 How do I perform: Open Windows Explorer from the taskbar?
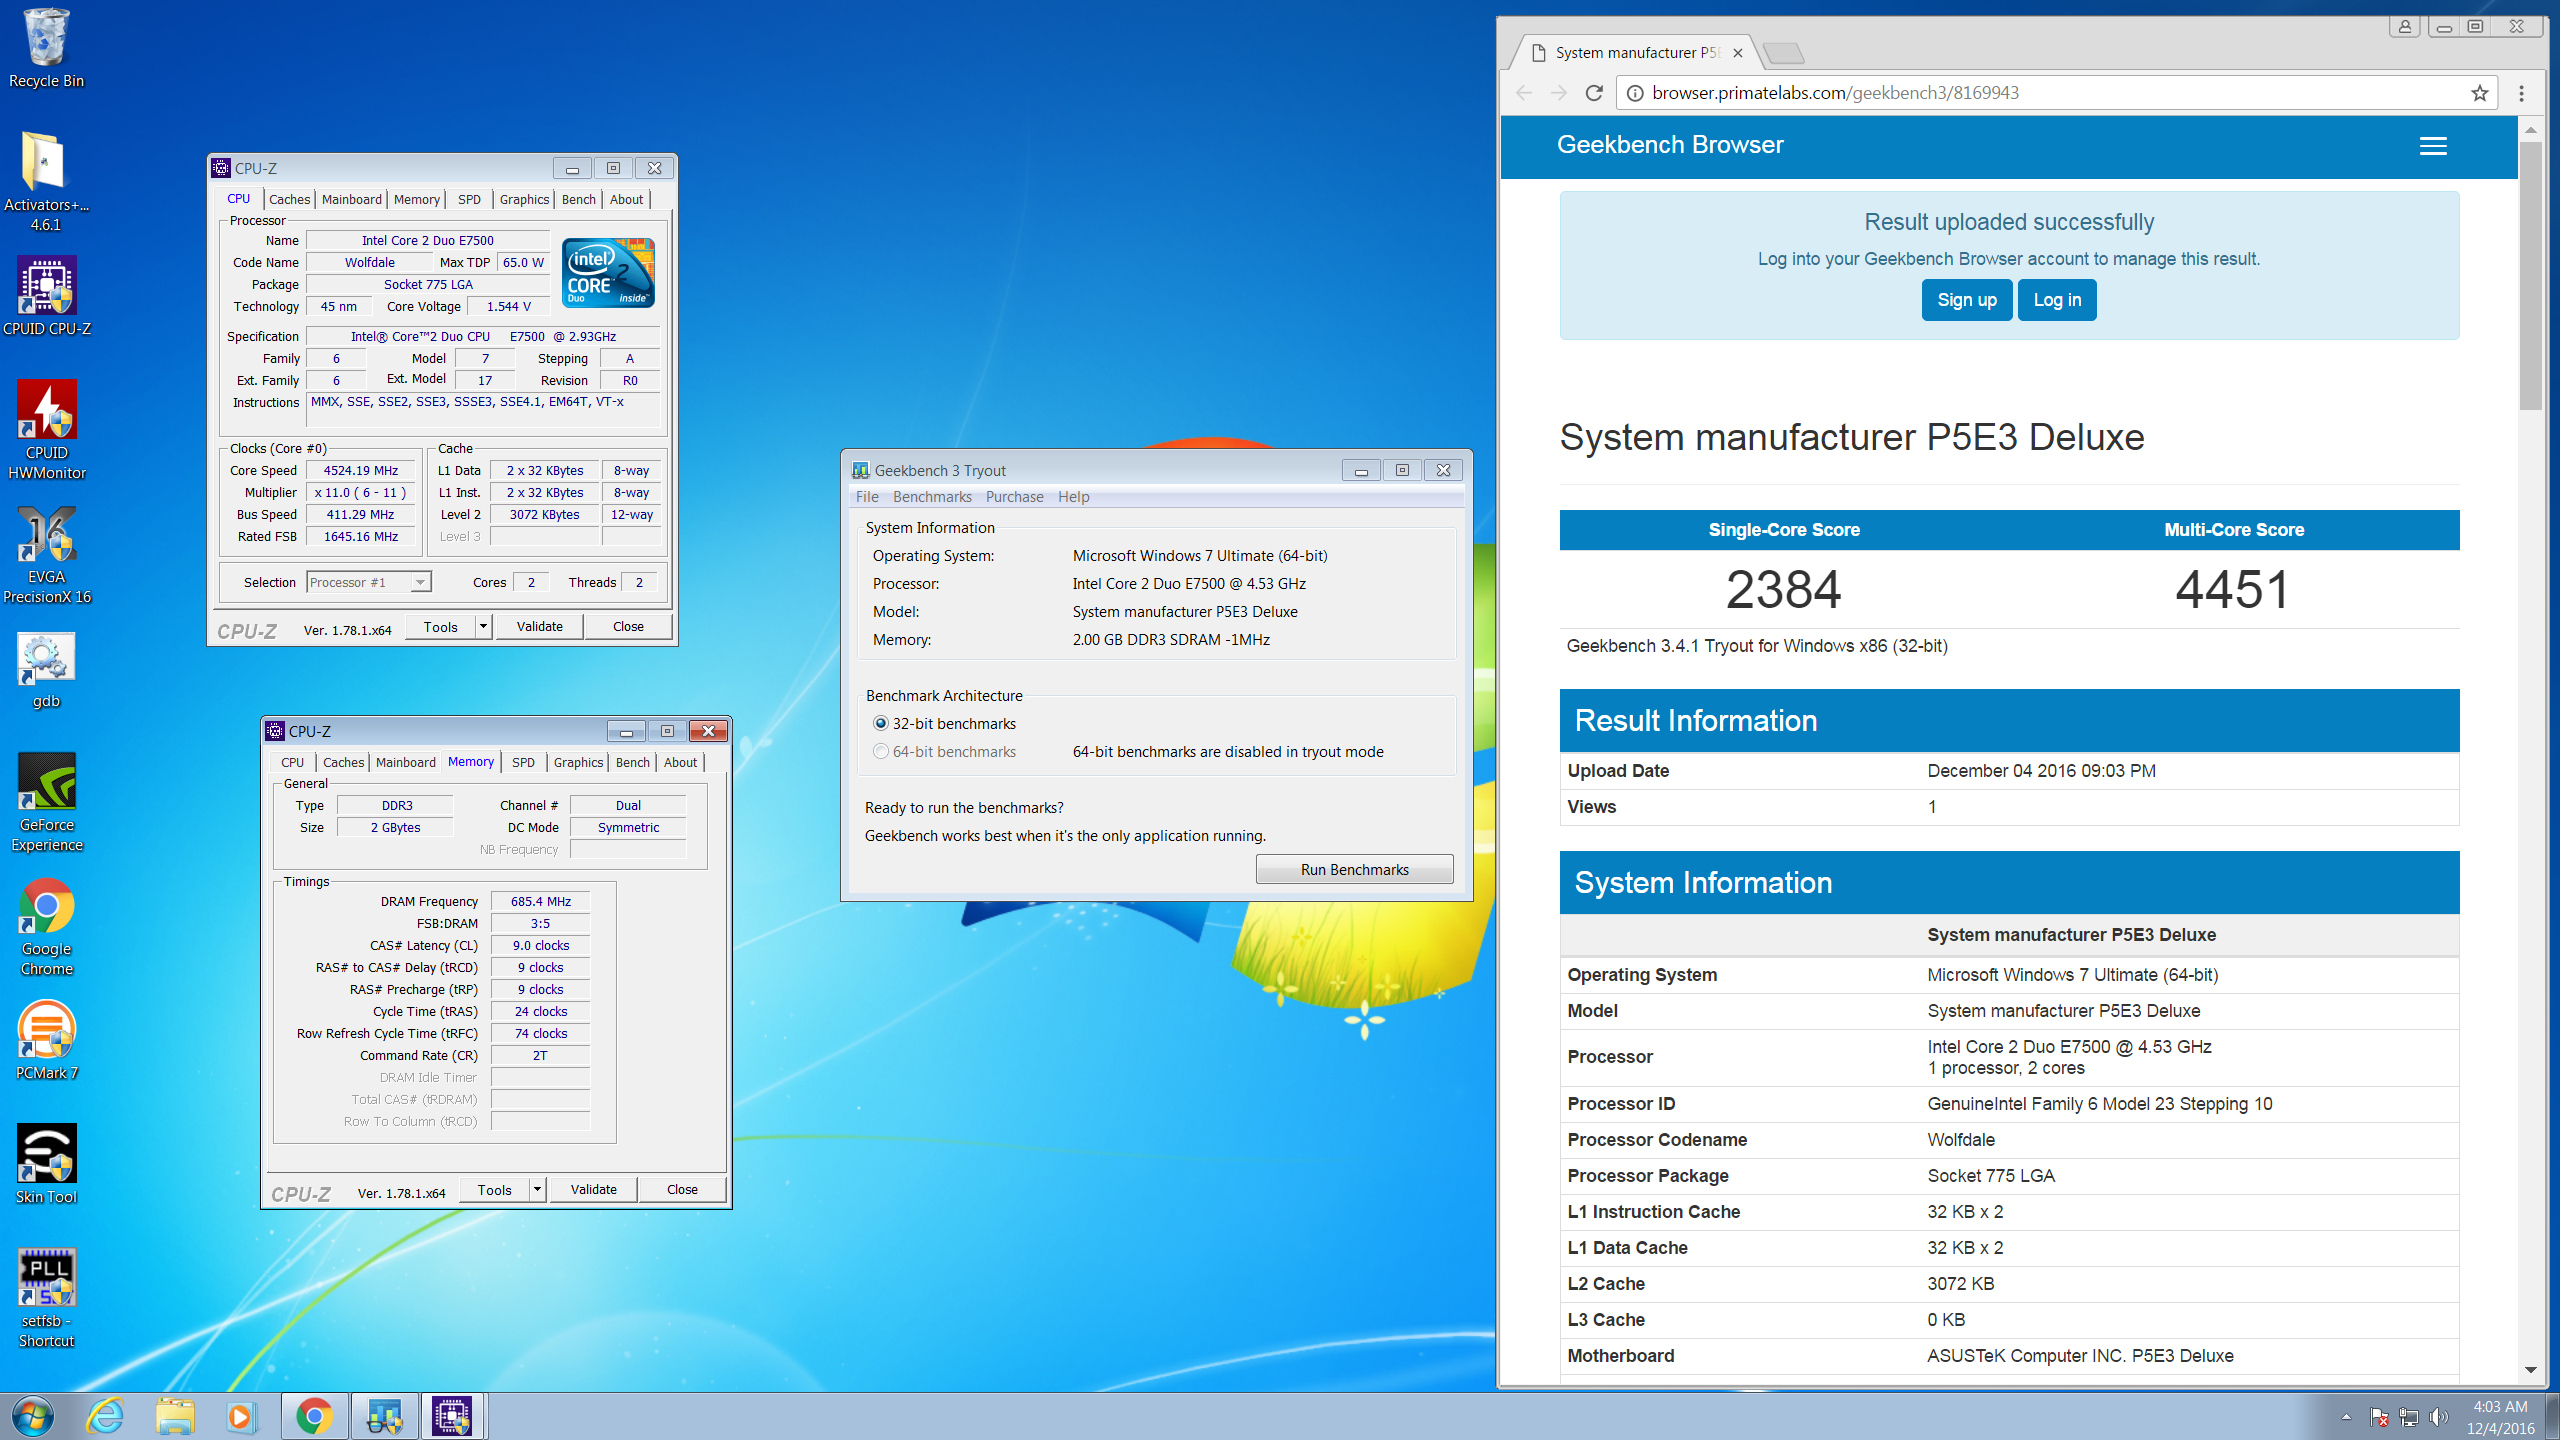tap(175, 1416)
